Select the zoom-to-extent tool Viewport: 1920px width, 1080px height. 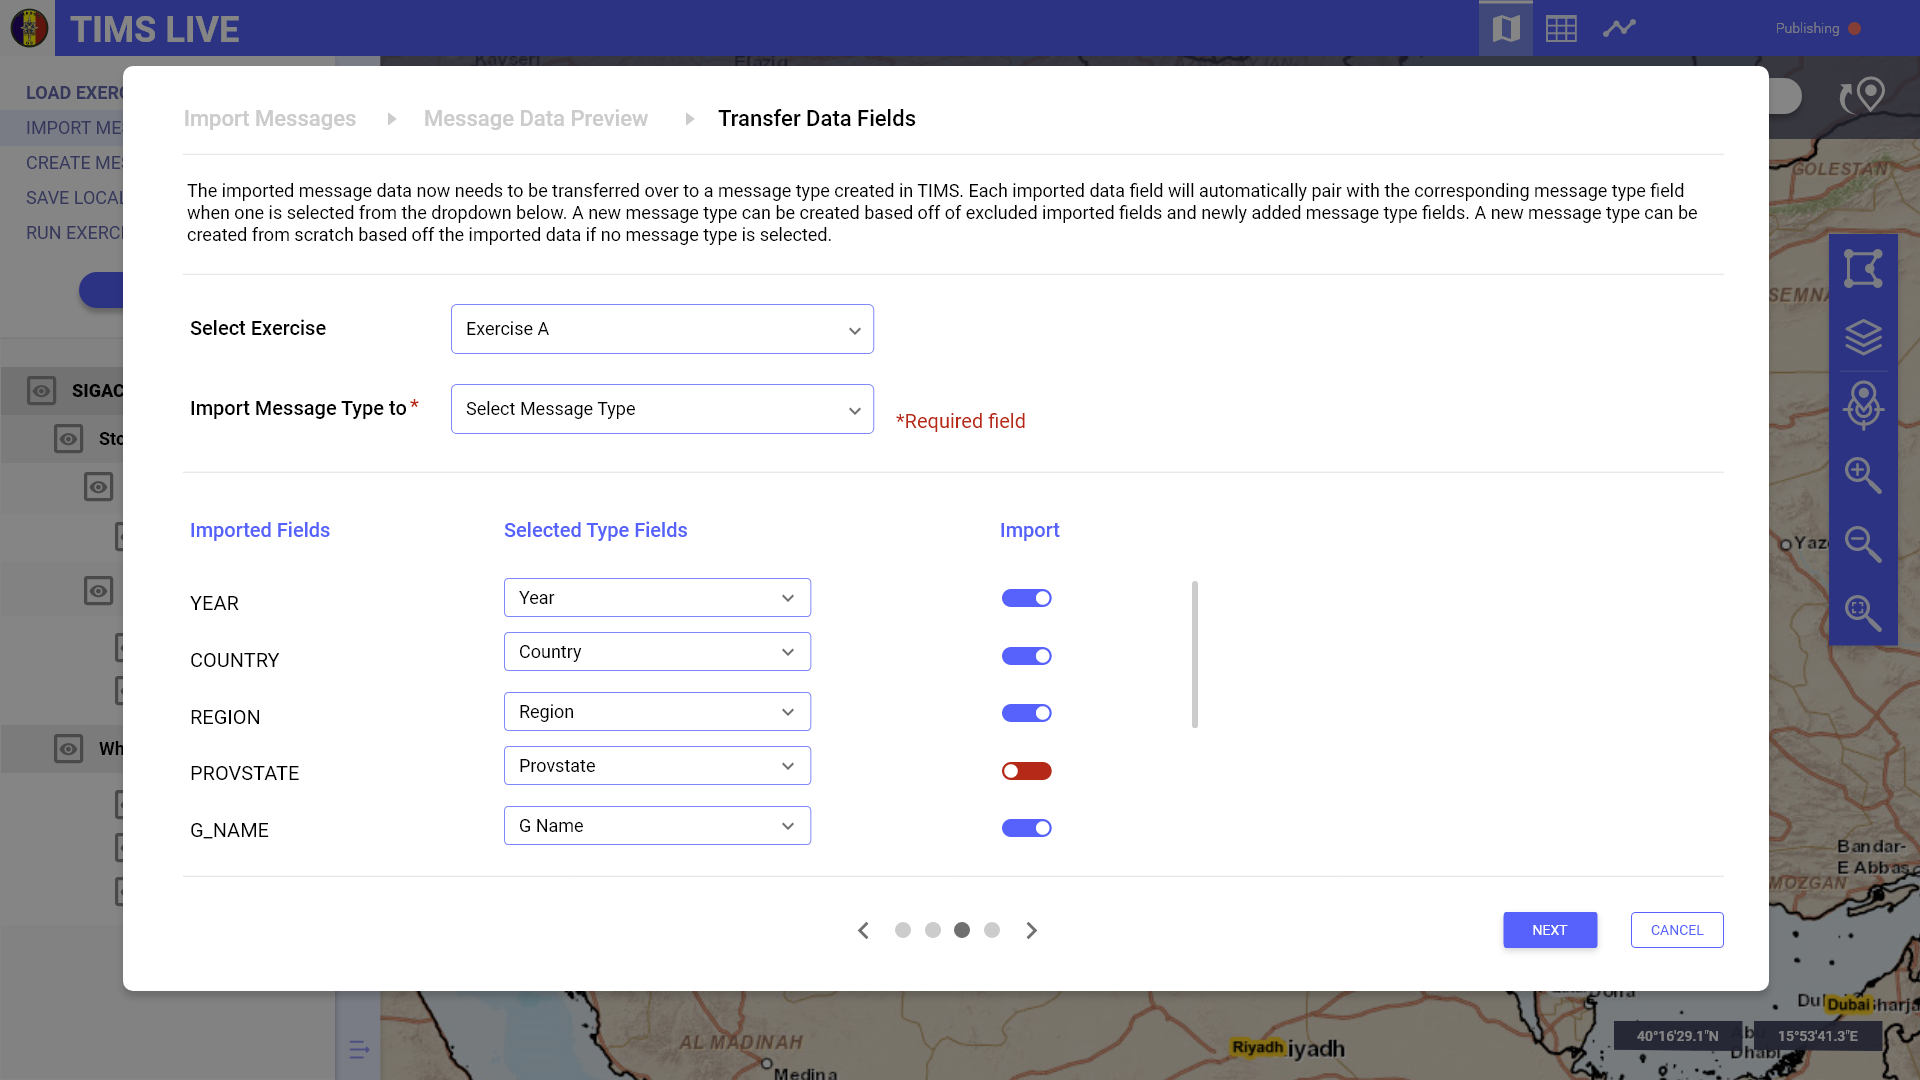coord(1863,612)
